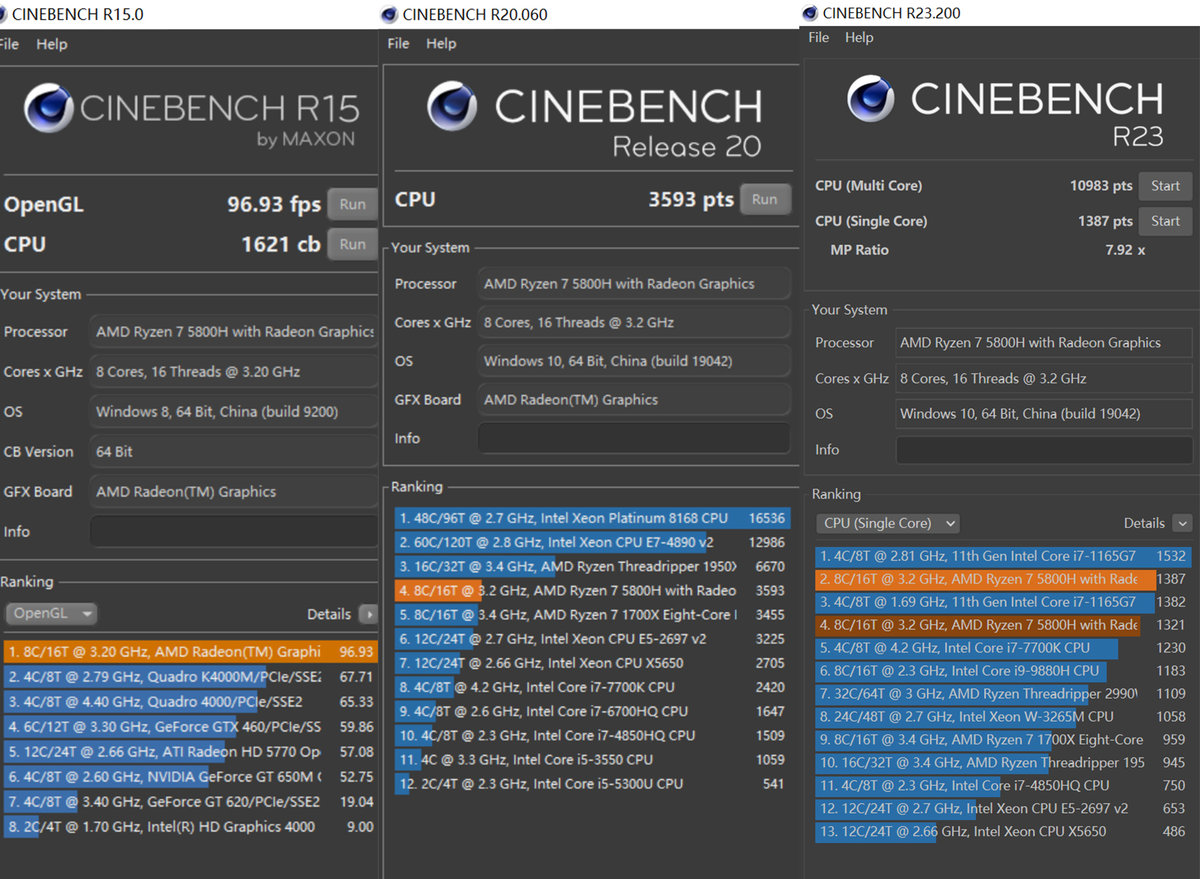This screenshot has width=1200, height=879.
Task: Open the Help menu in Cinebench R15
Action: click(52, 44)
